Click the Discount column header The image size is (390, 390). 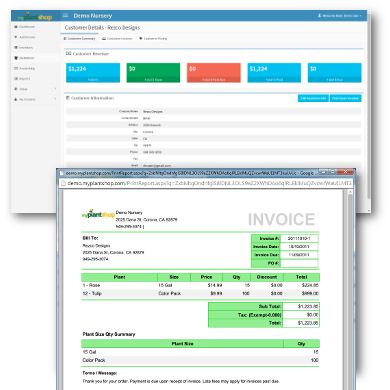[267, 277]
